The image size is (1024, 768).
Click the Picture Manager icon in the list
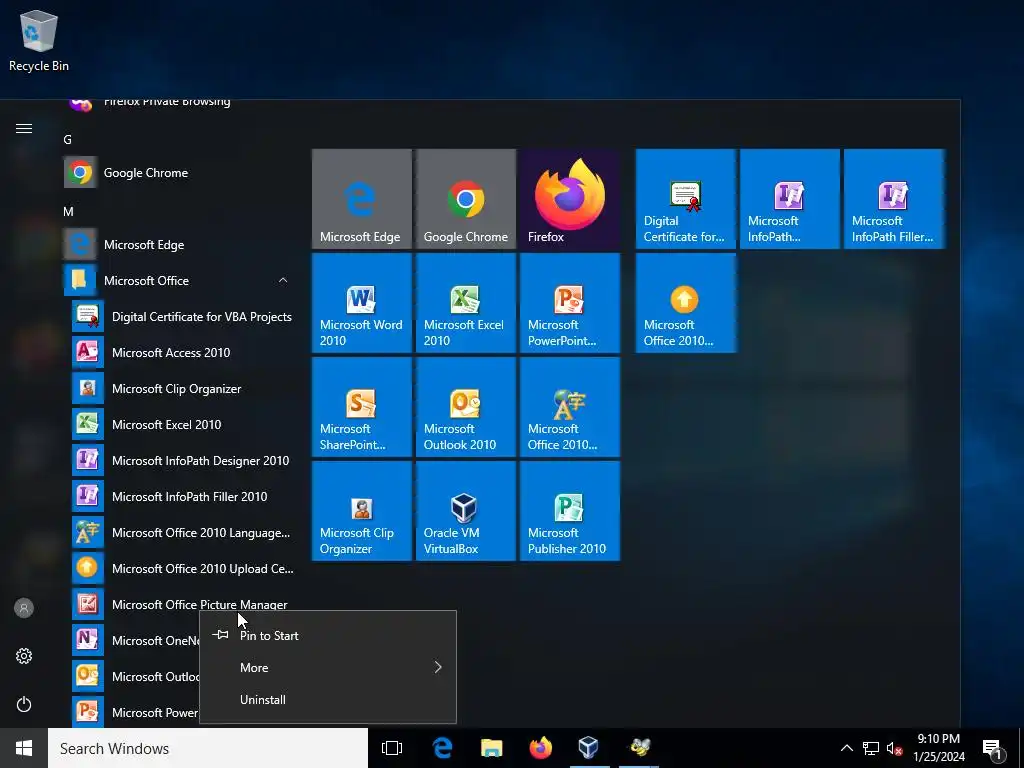click(x=88, y=604)
